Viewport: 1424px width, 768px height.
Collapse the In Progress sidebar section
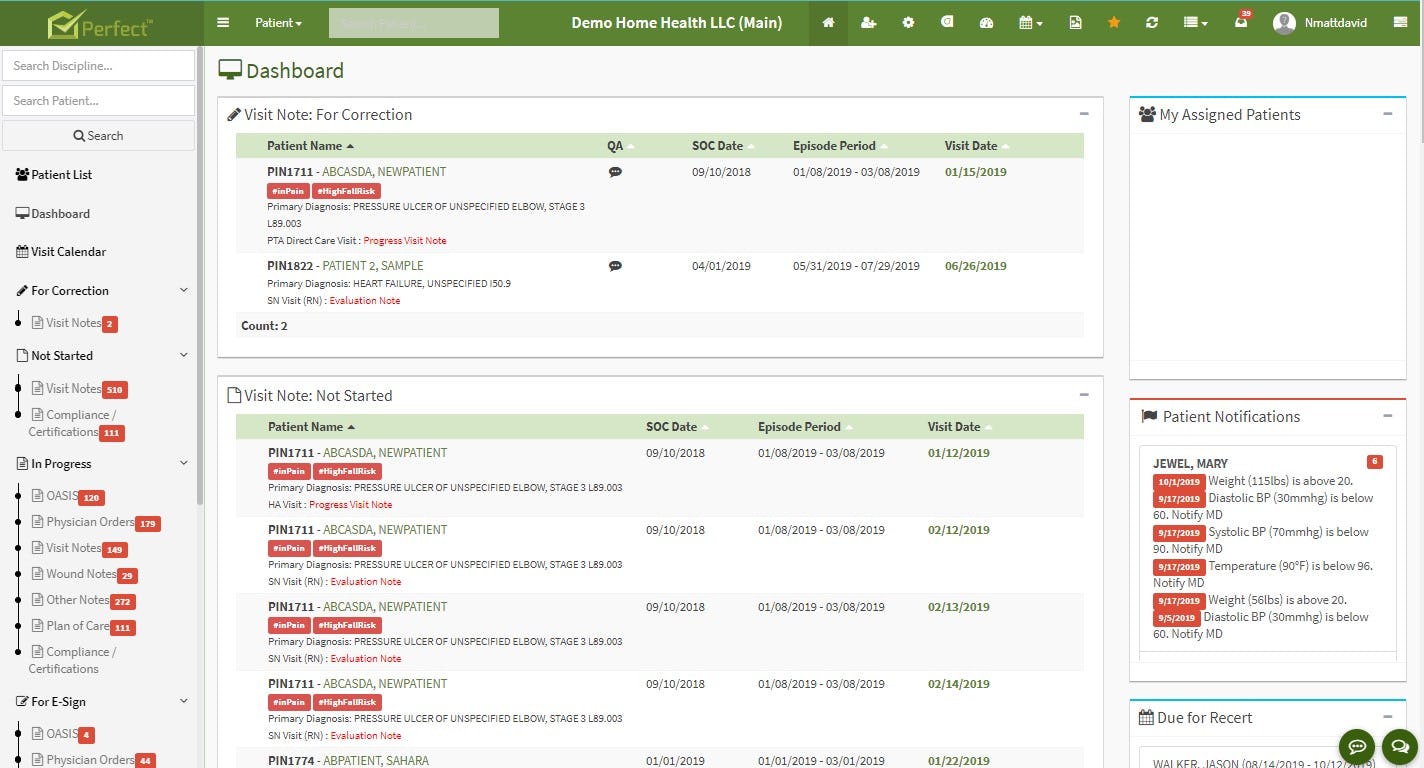[184, 463]
